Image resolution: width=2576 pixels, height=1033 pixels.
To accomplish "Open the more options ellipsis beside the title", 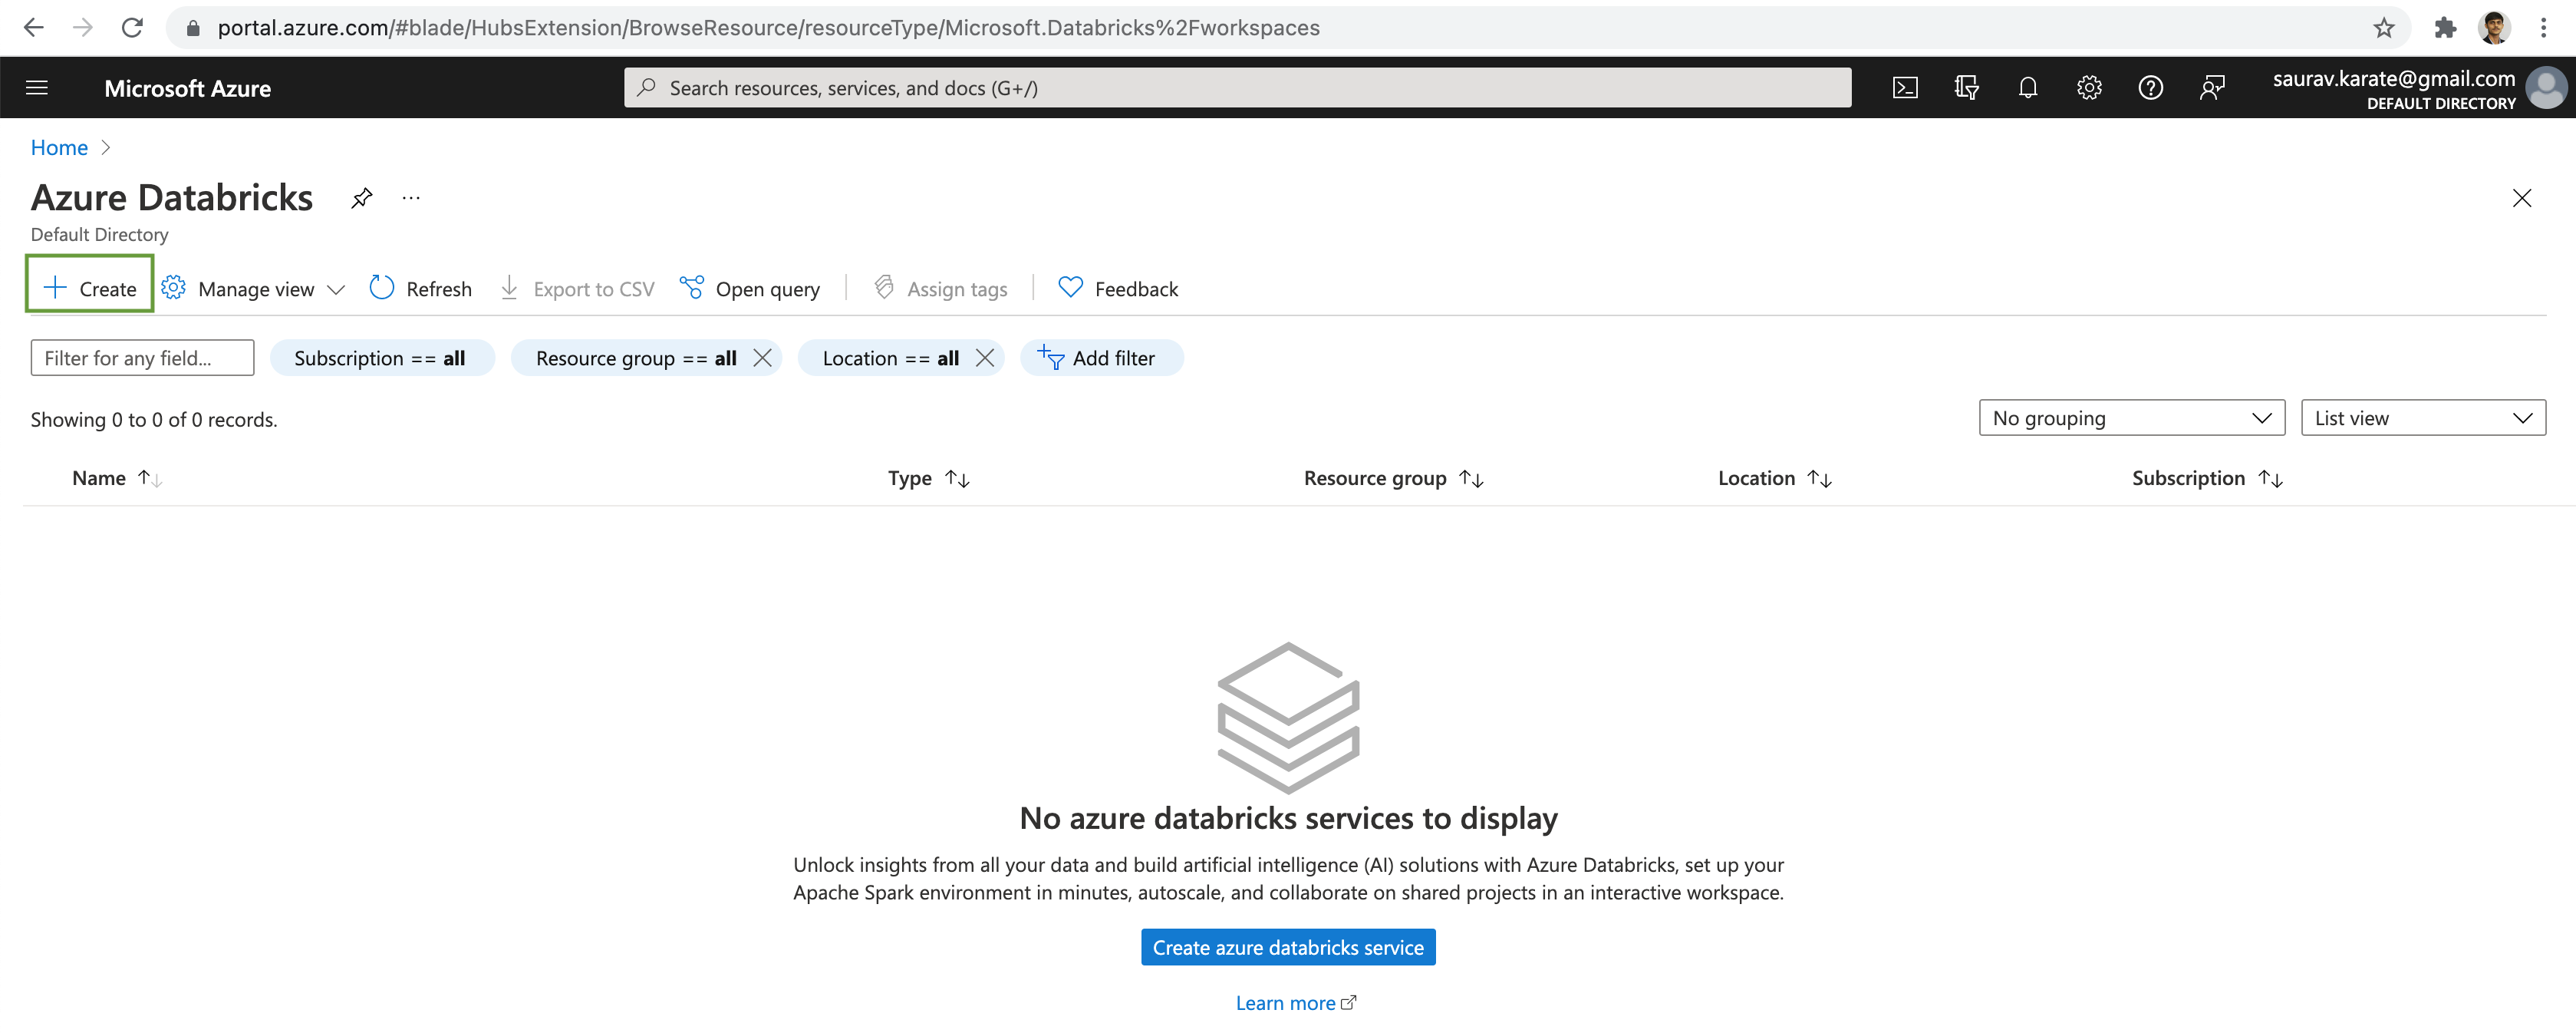I will tap(411, 198).
